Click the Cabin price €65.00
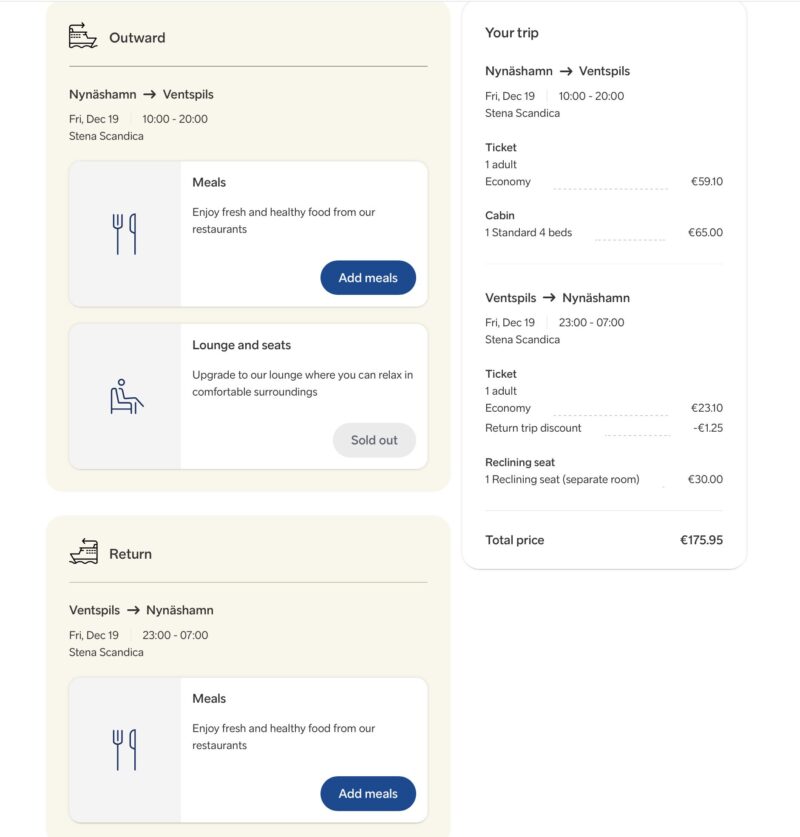Viewport: 800px width, 837px height. (705, 233)
